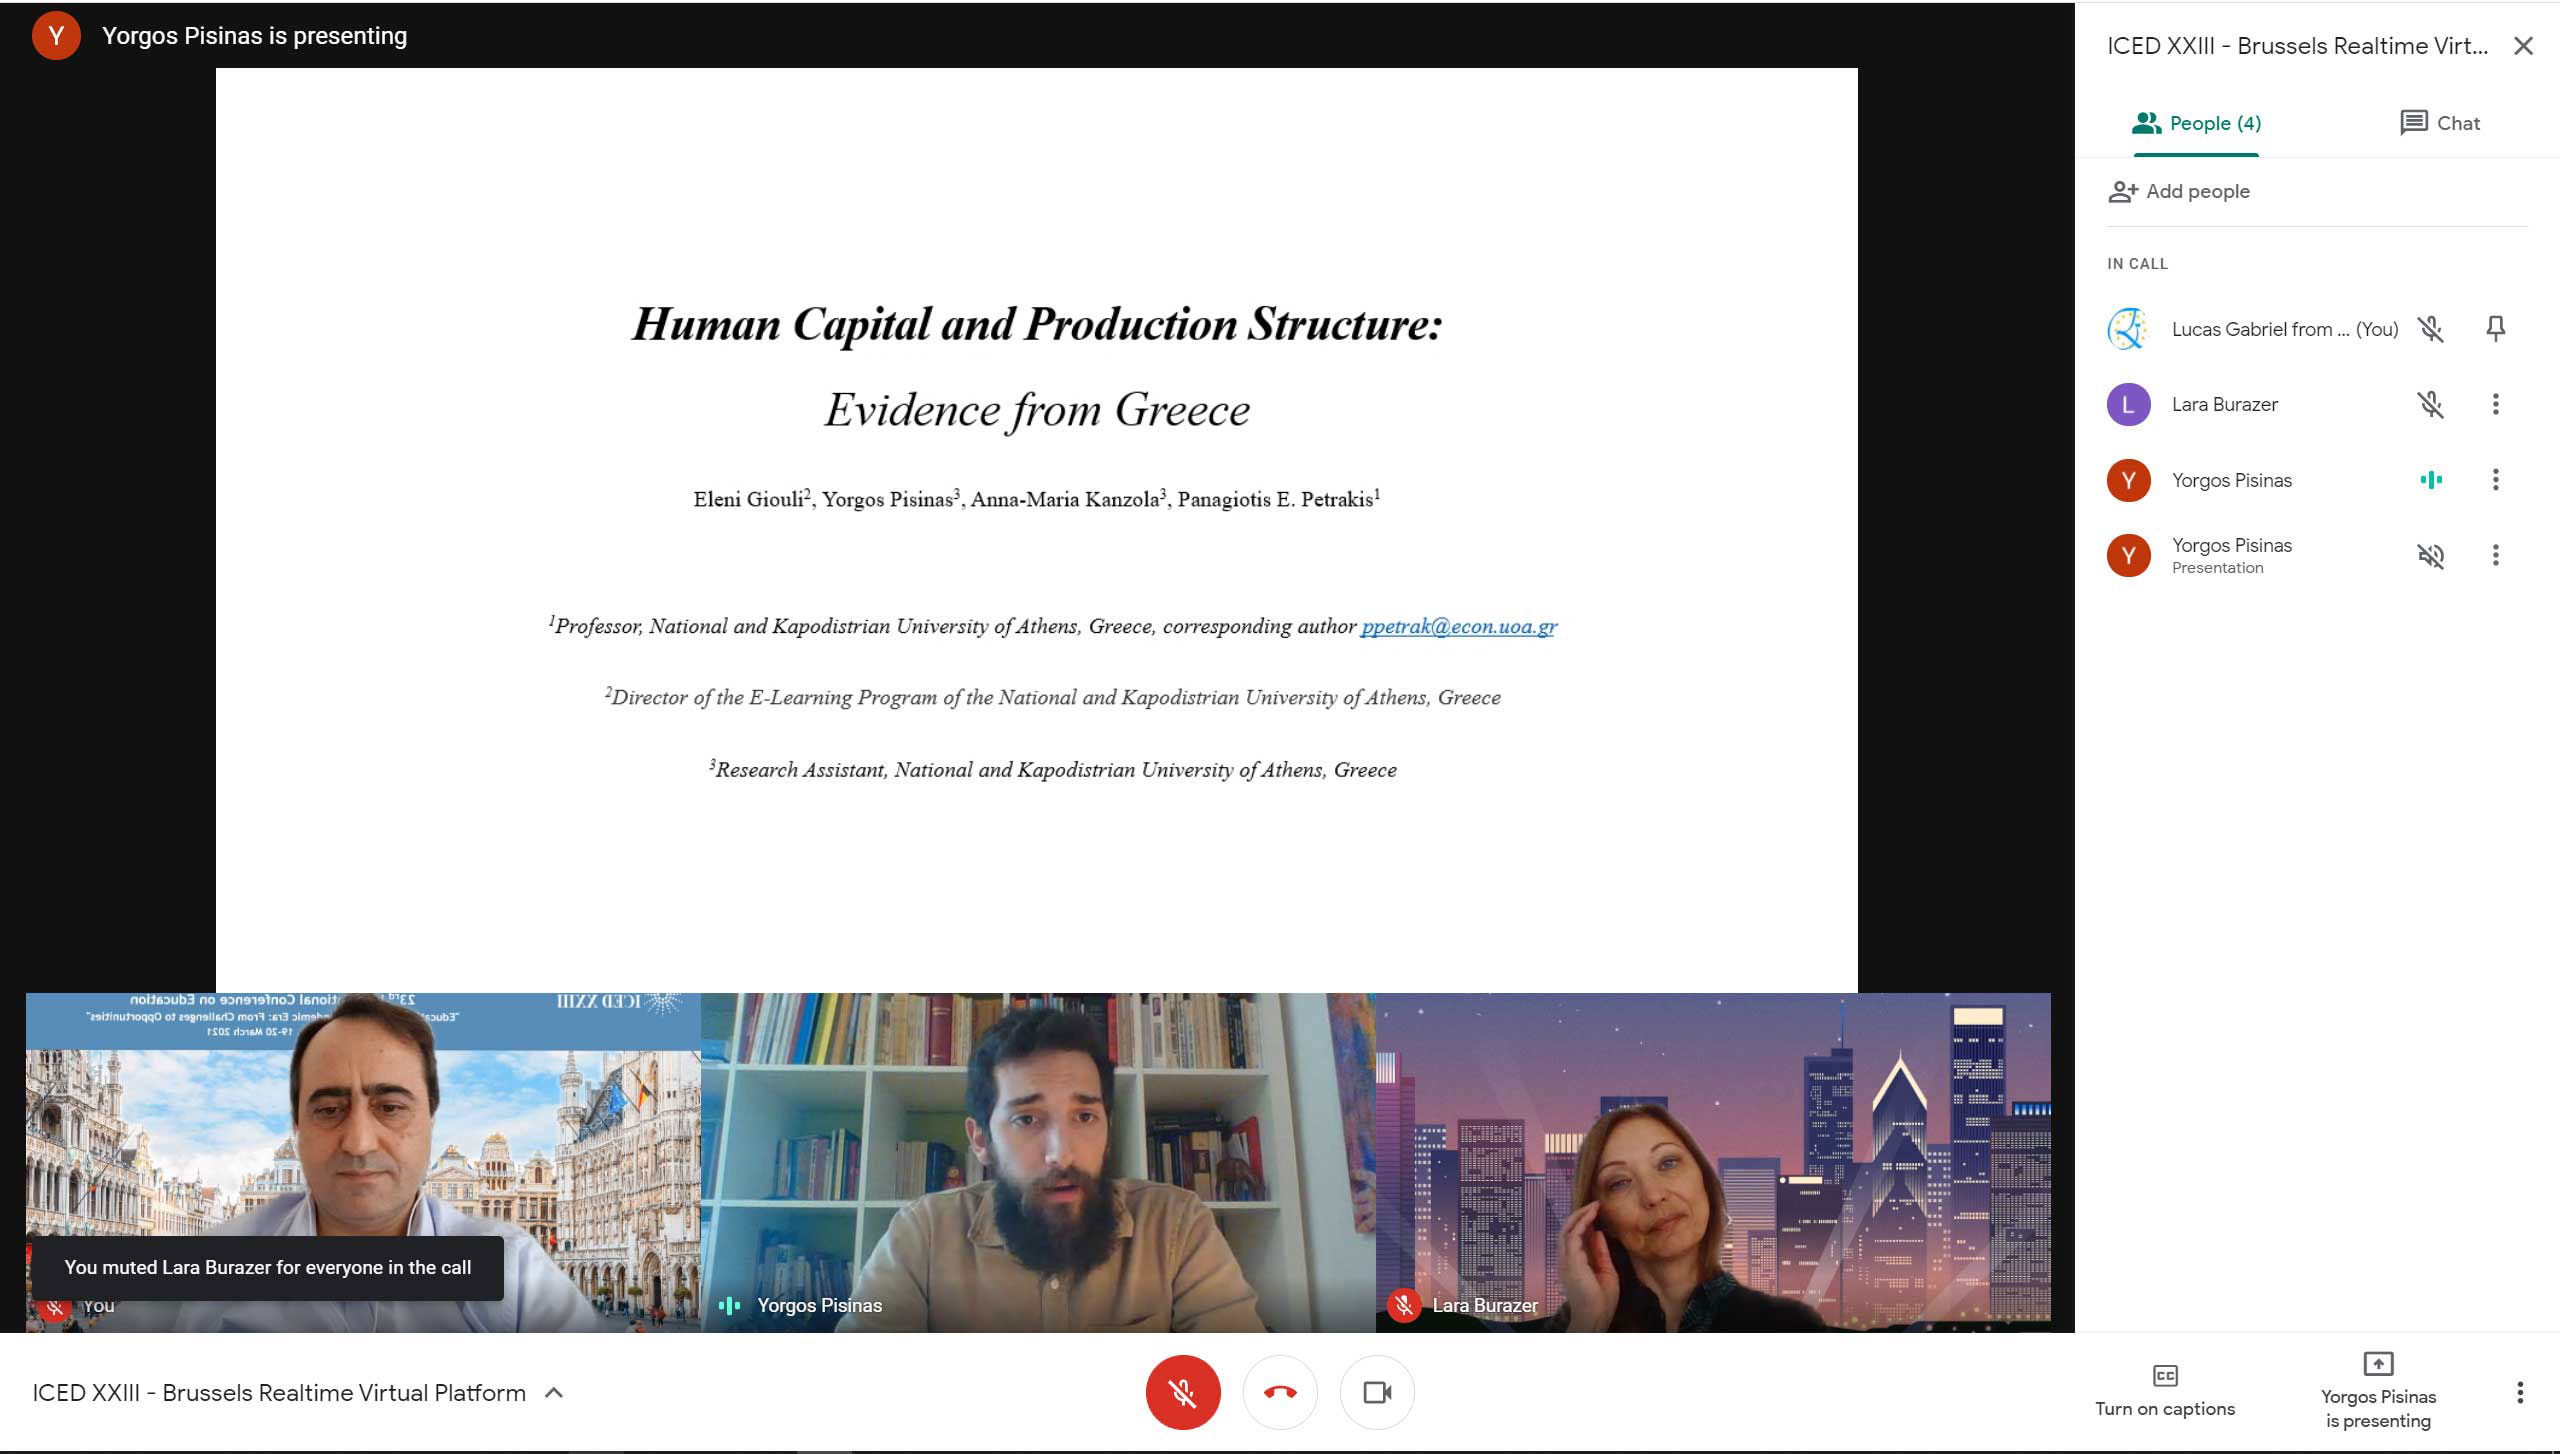This screenshot has width=2560, height=1454.
Task: Click the red hang-up call button
Action: [1279, 1392]
